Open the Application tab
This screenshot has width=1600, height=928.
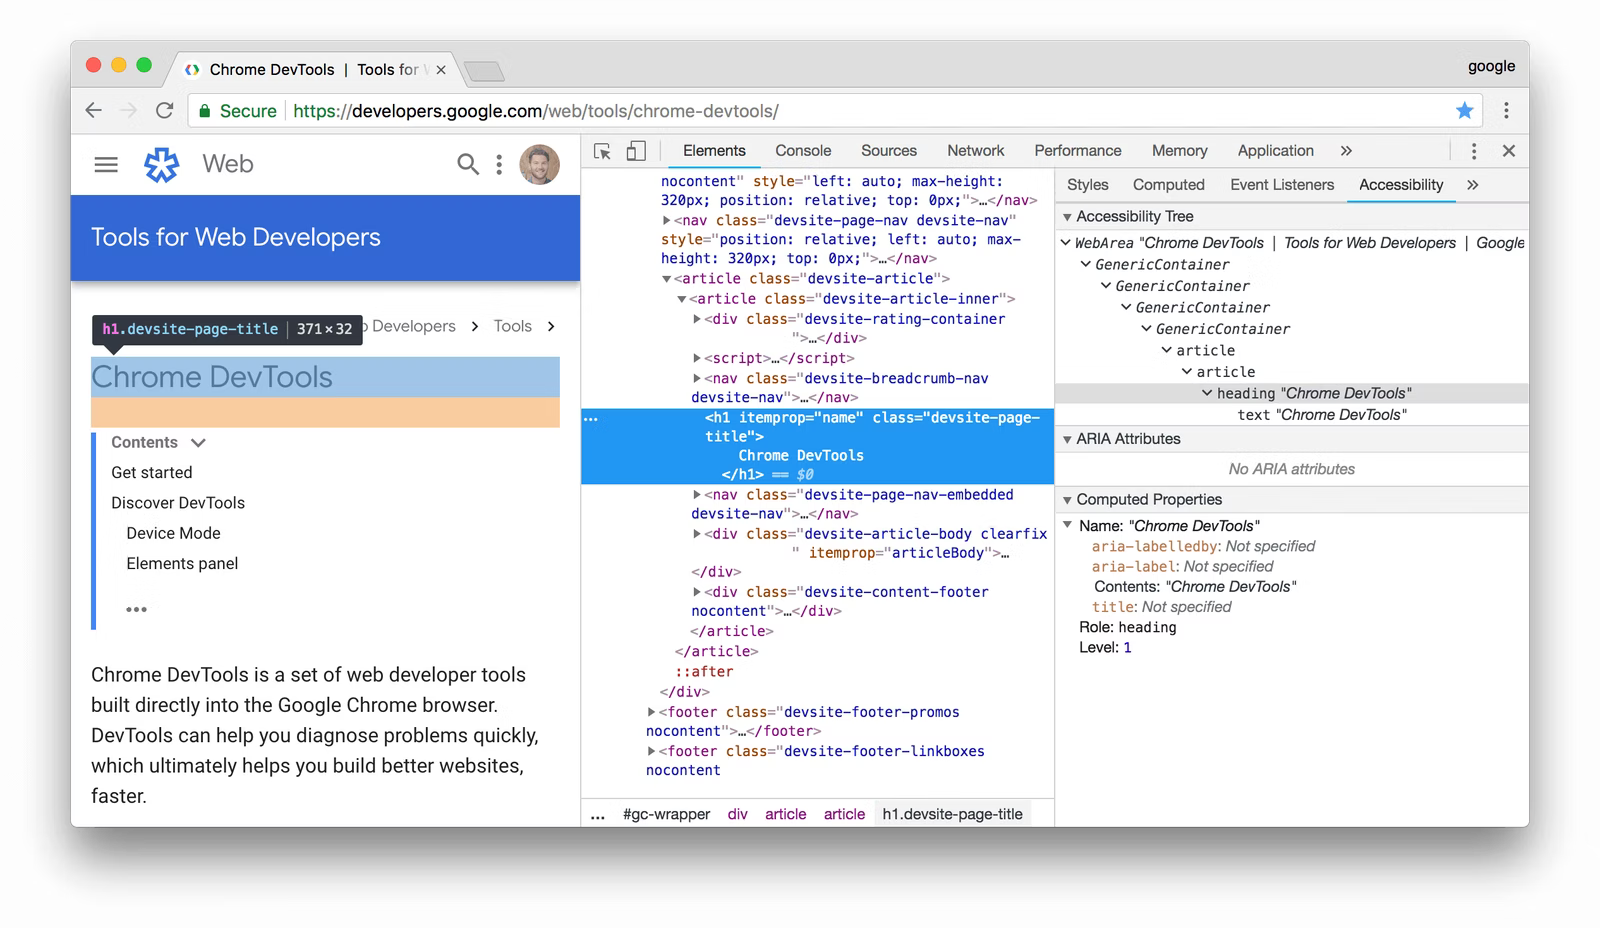tap(1276, 151)
